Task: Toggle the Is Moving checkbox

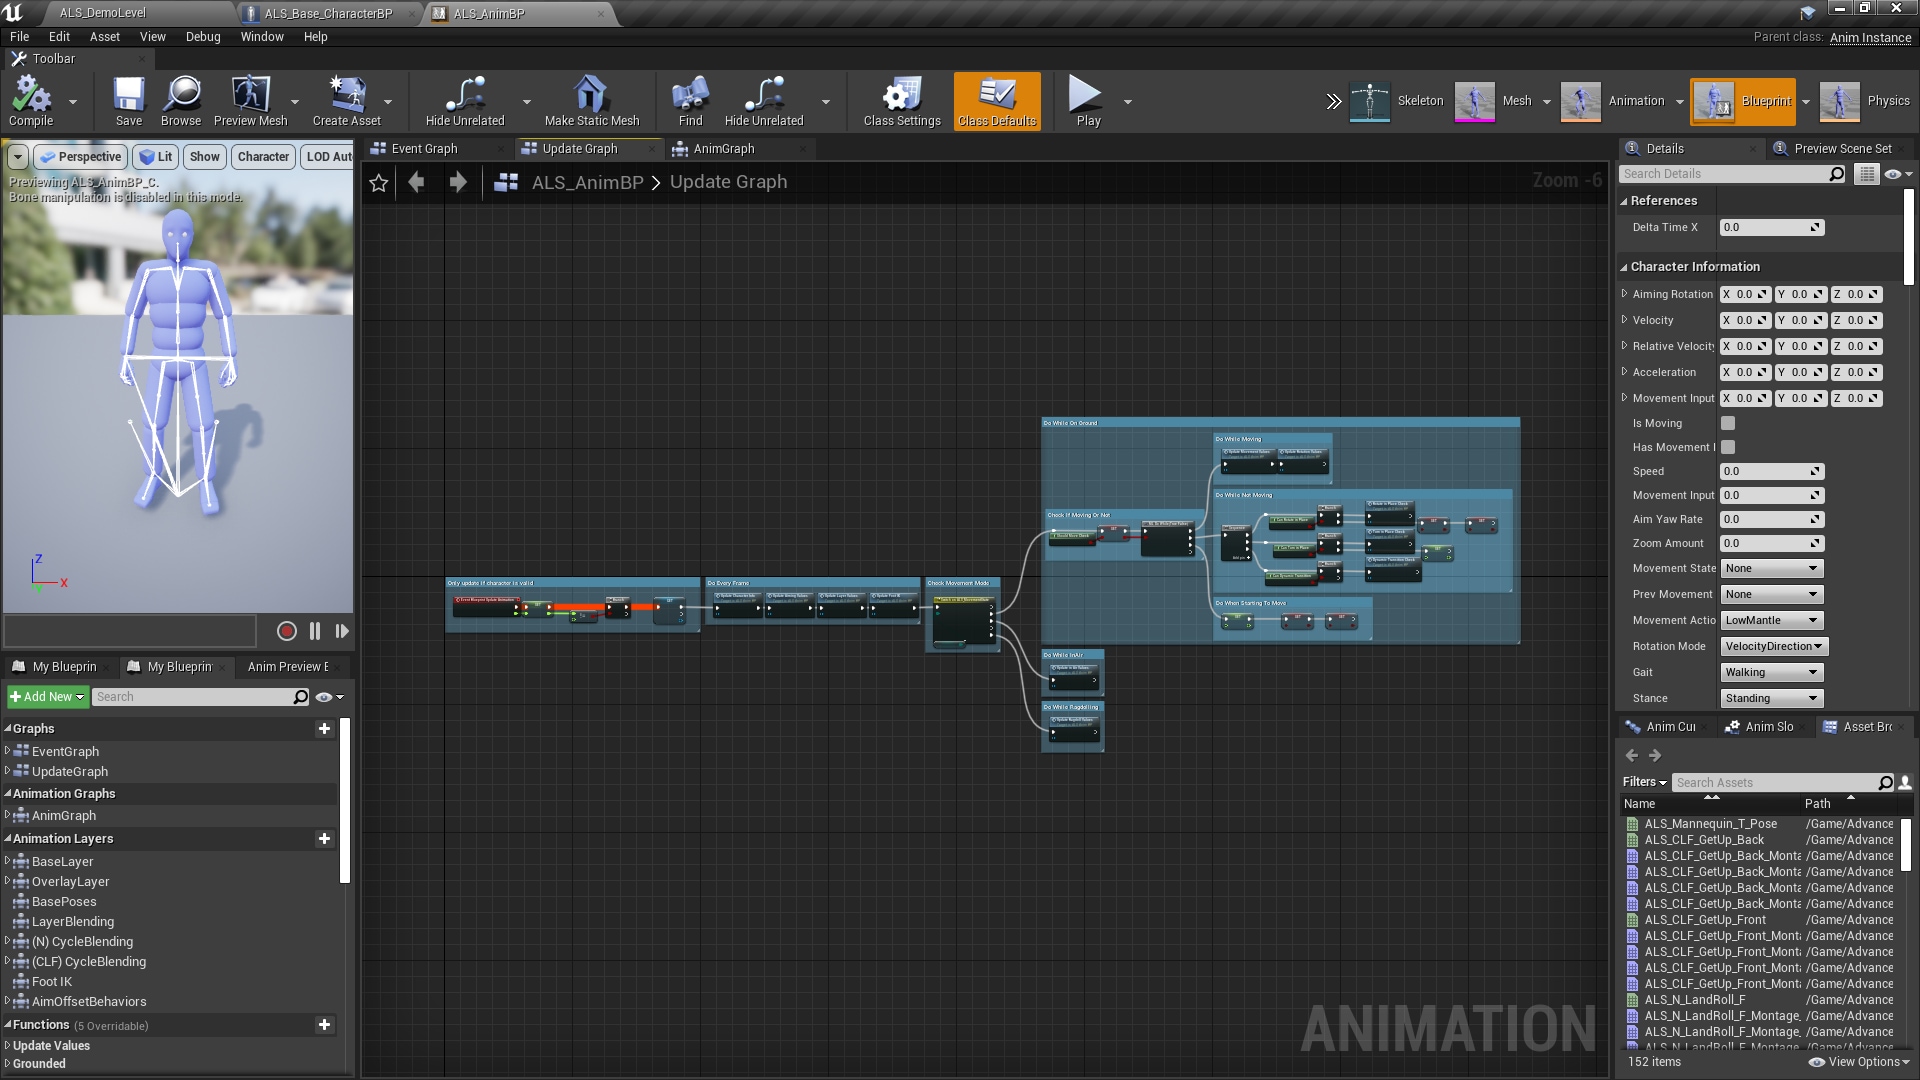Action: tap(1728, 423)
